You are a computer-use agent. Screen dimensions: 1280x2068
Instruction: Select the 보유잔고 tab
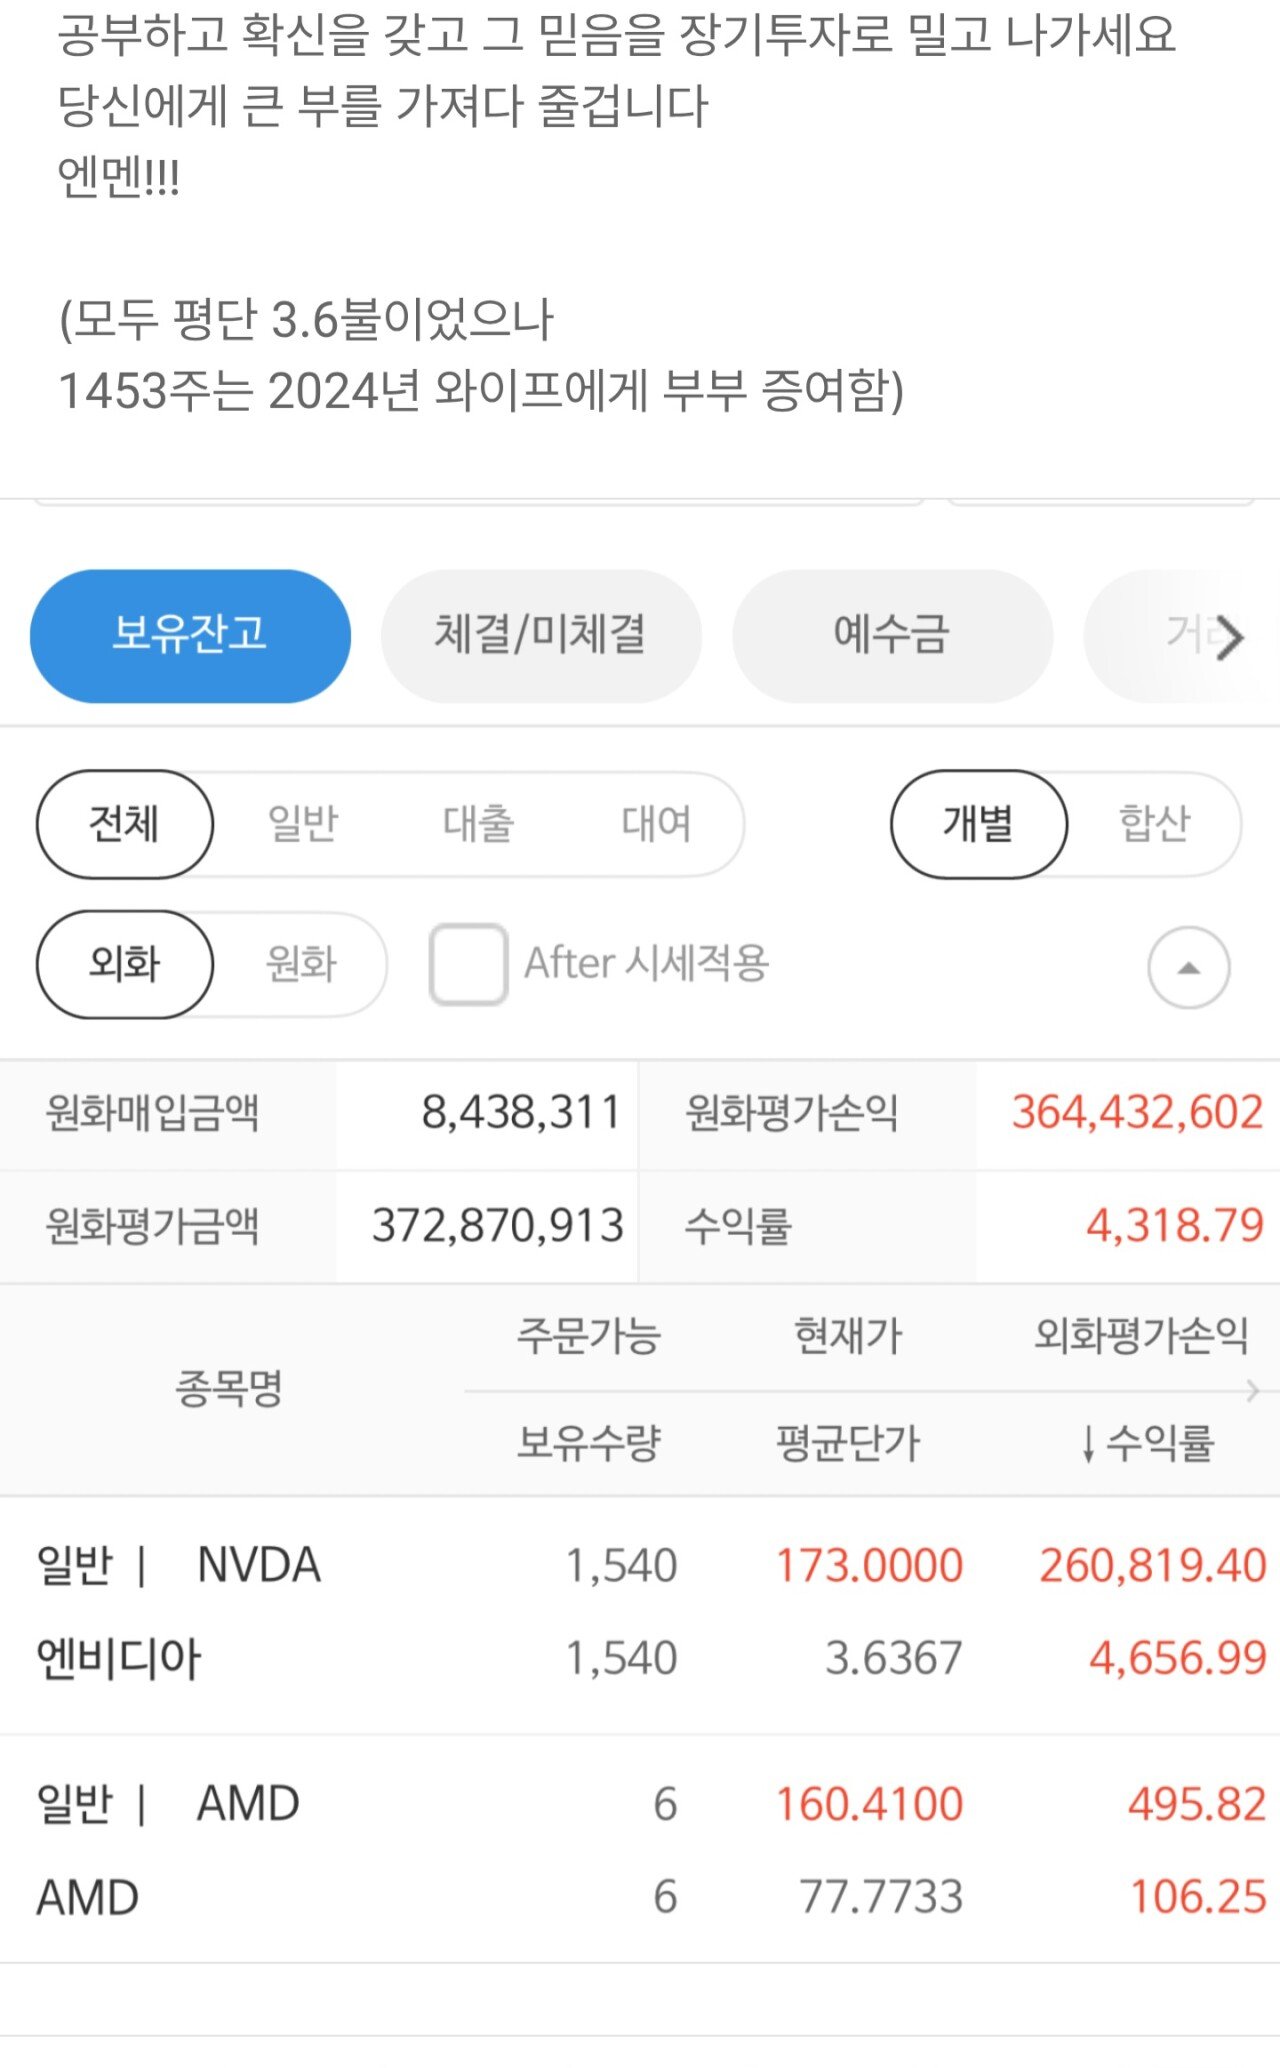(x=190, y=635)
